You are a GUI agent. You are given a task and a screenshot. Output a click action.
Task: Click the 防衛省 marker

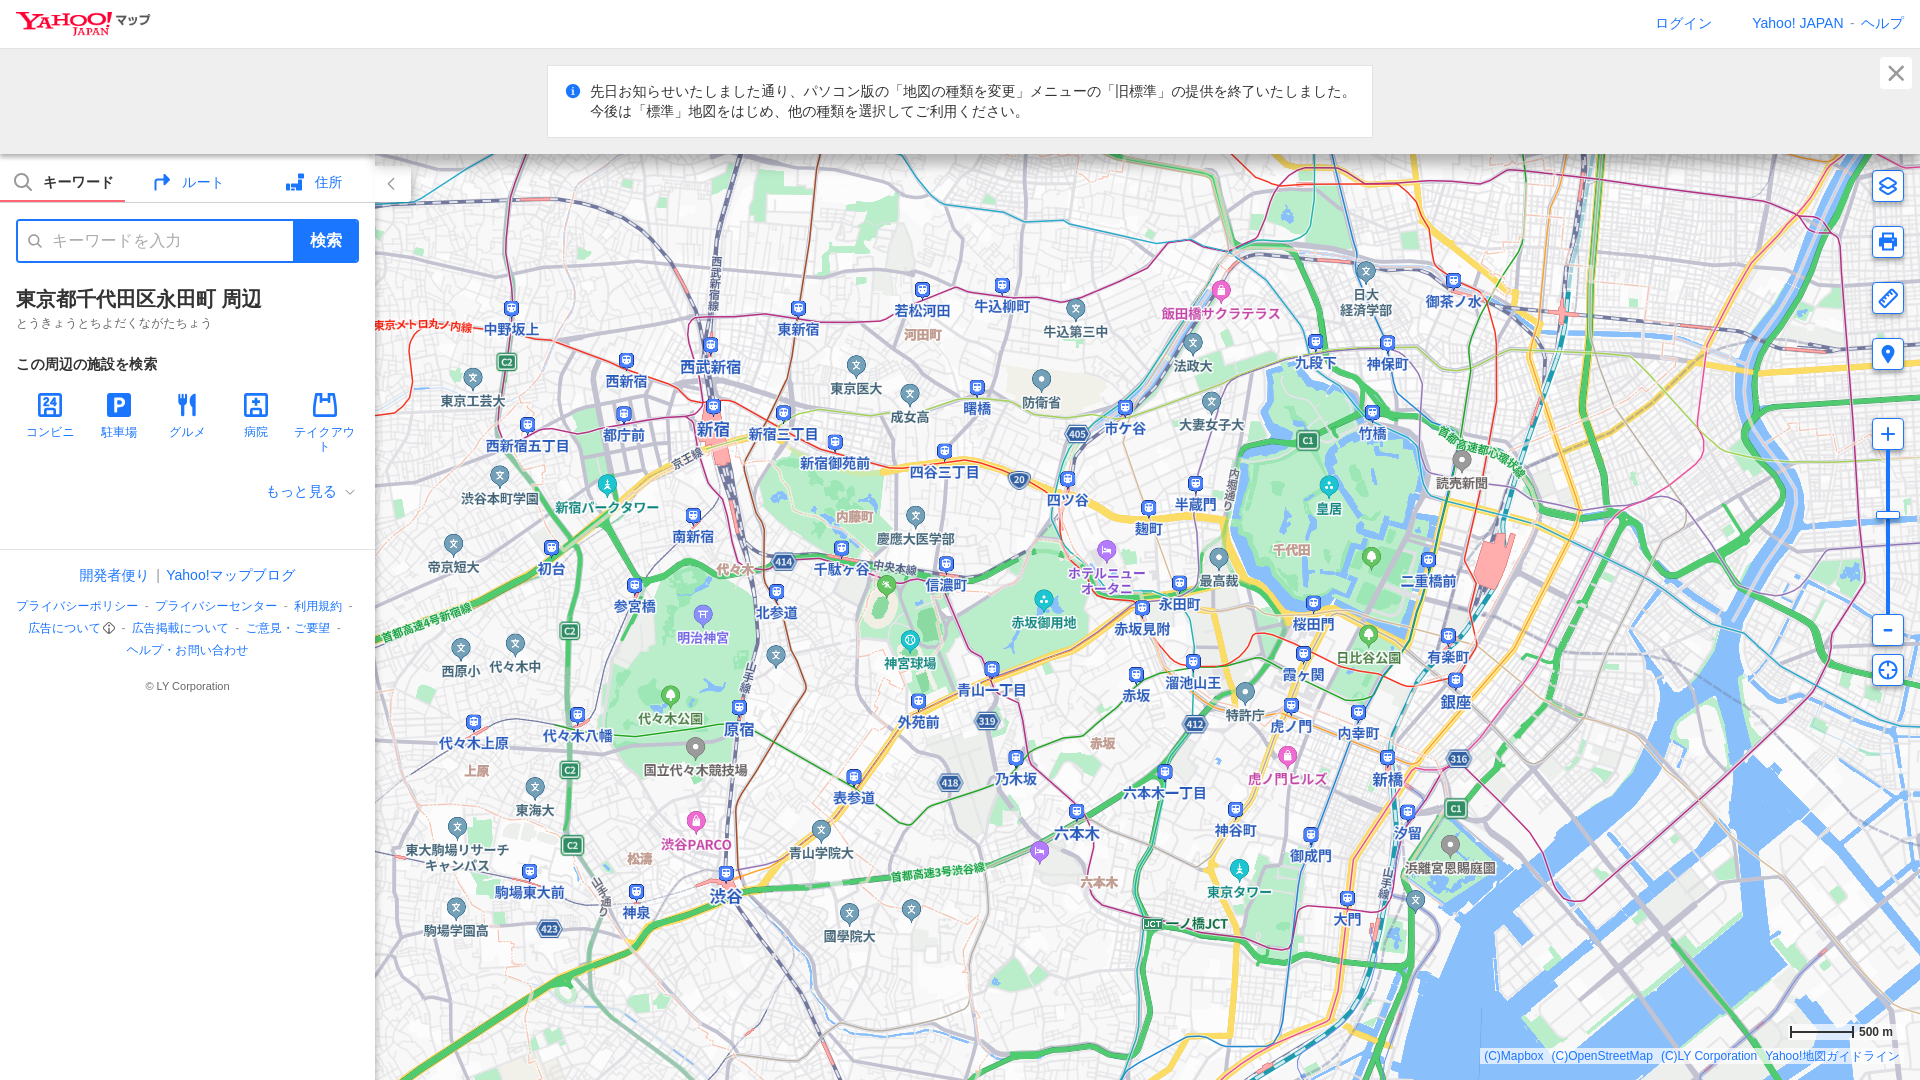(1041, 380)
